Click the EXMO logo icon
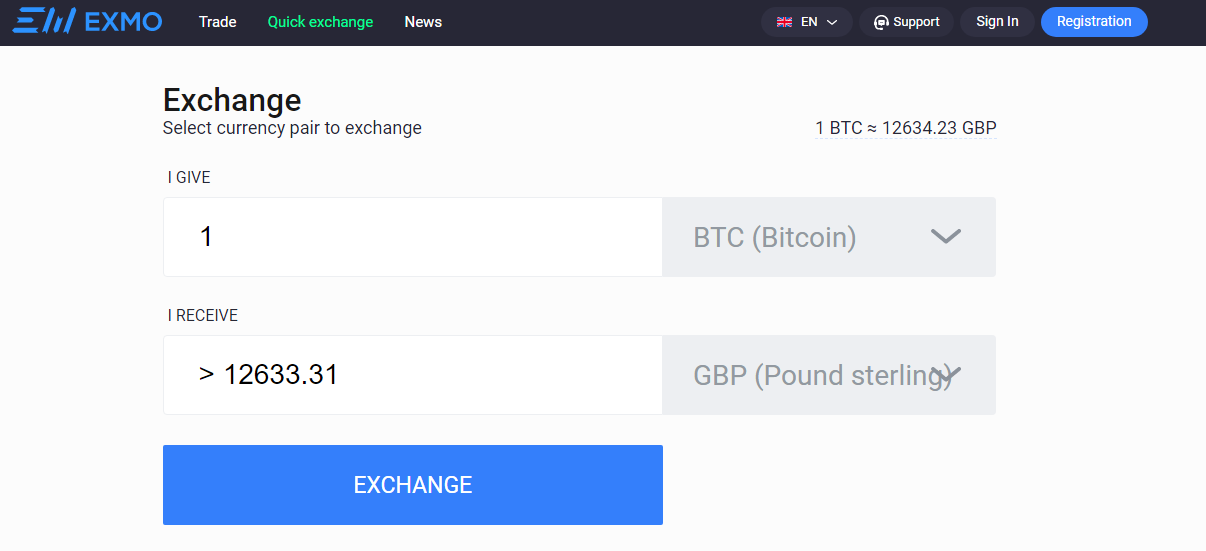Viewport: 1206px width, 551px height. tap(44, 21)
